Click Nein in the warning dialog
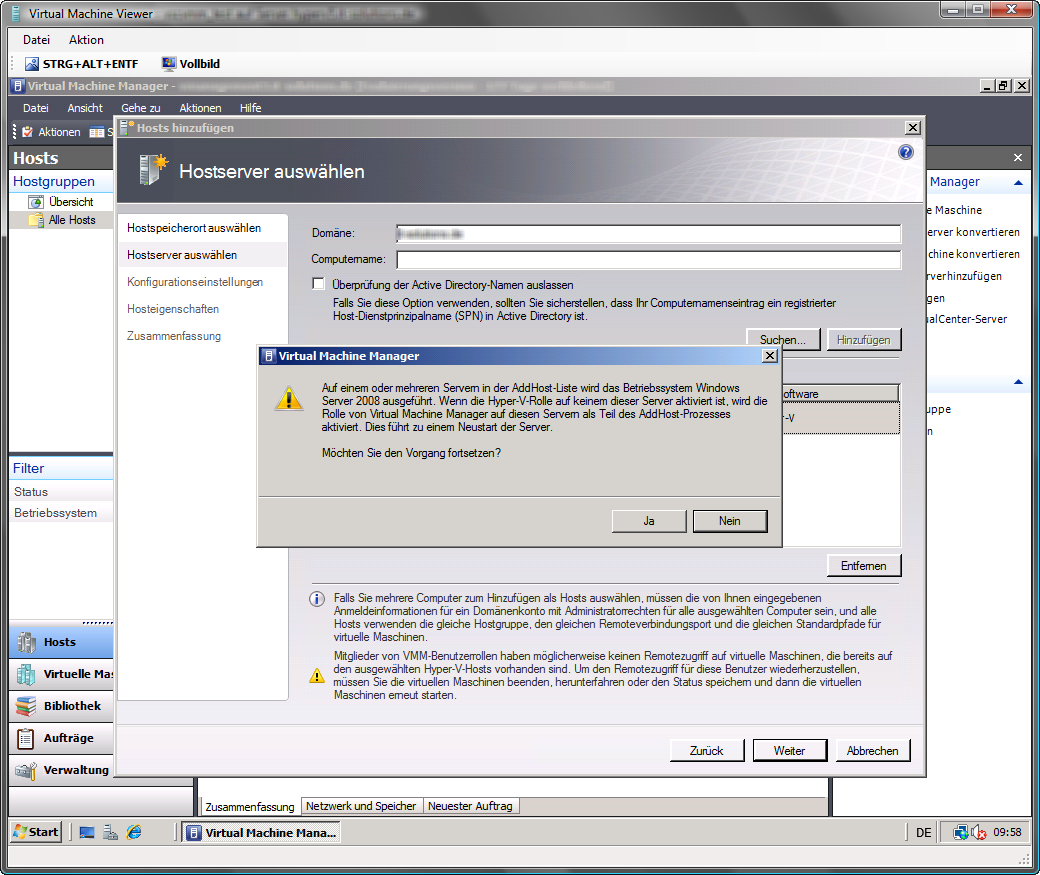1040x875 pixels. click(730, 521)
